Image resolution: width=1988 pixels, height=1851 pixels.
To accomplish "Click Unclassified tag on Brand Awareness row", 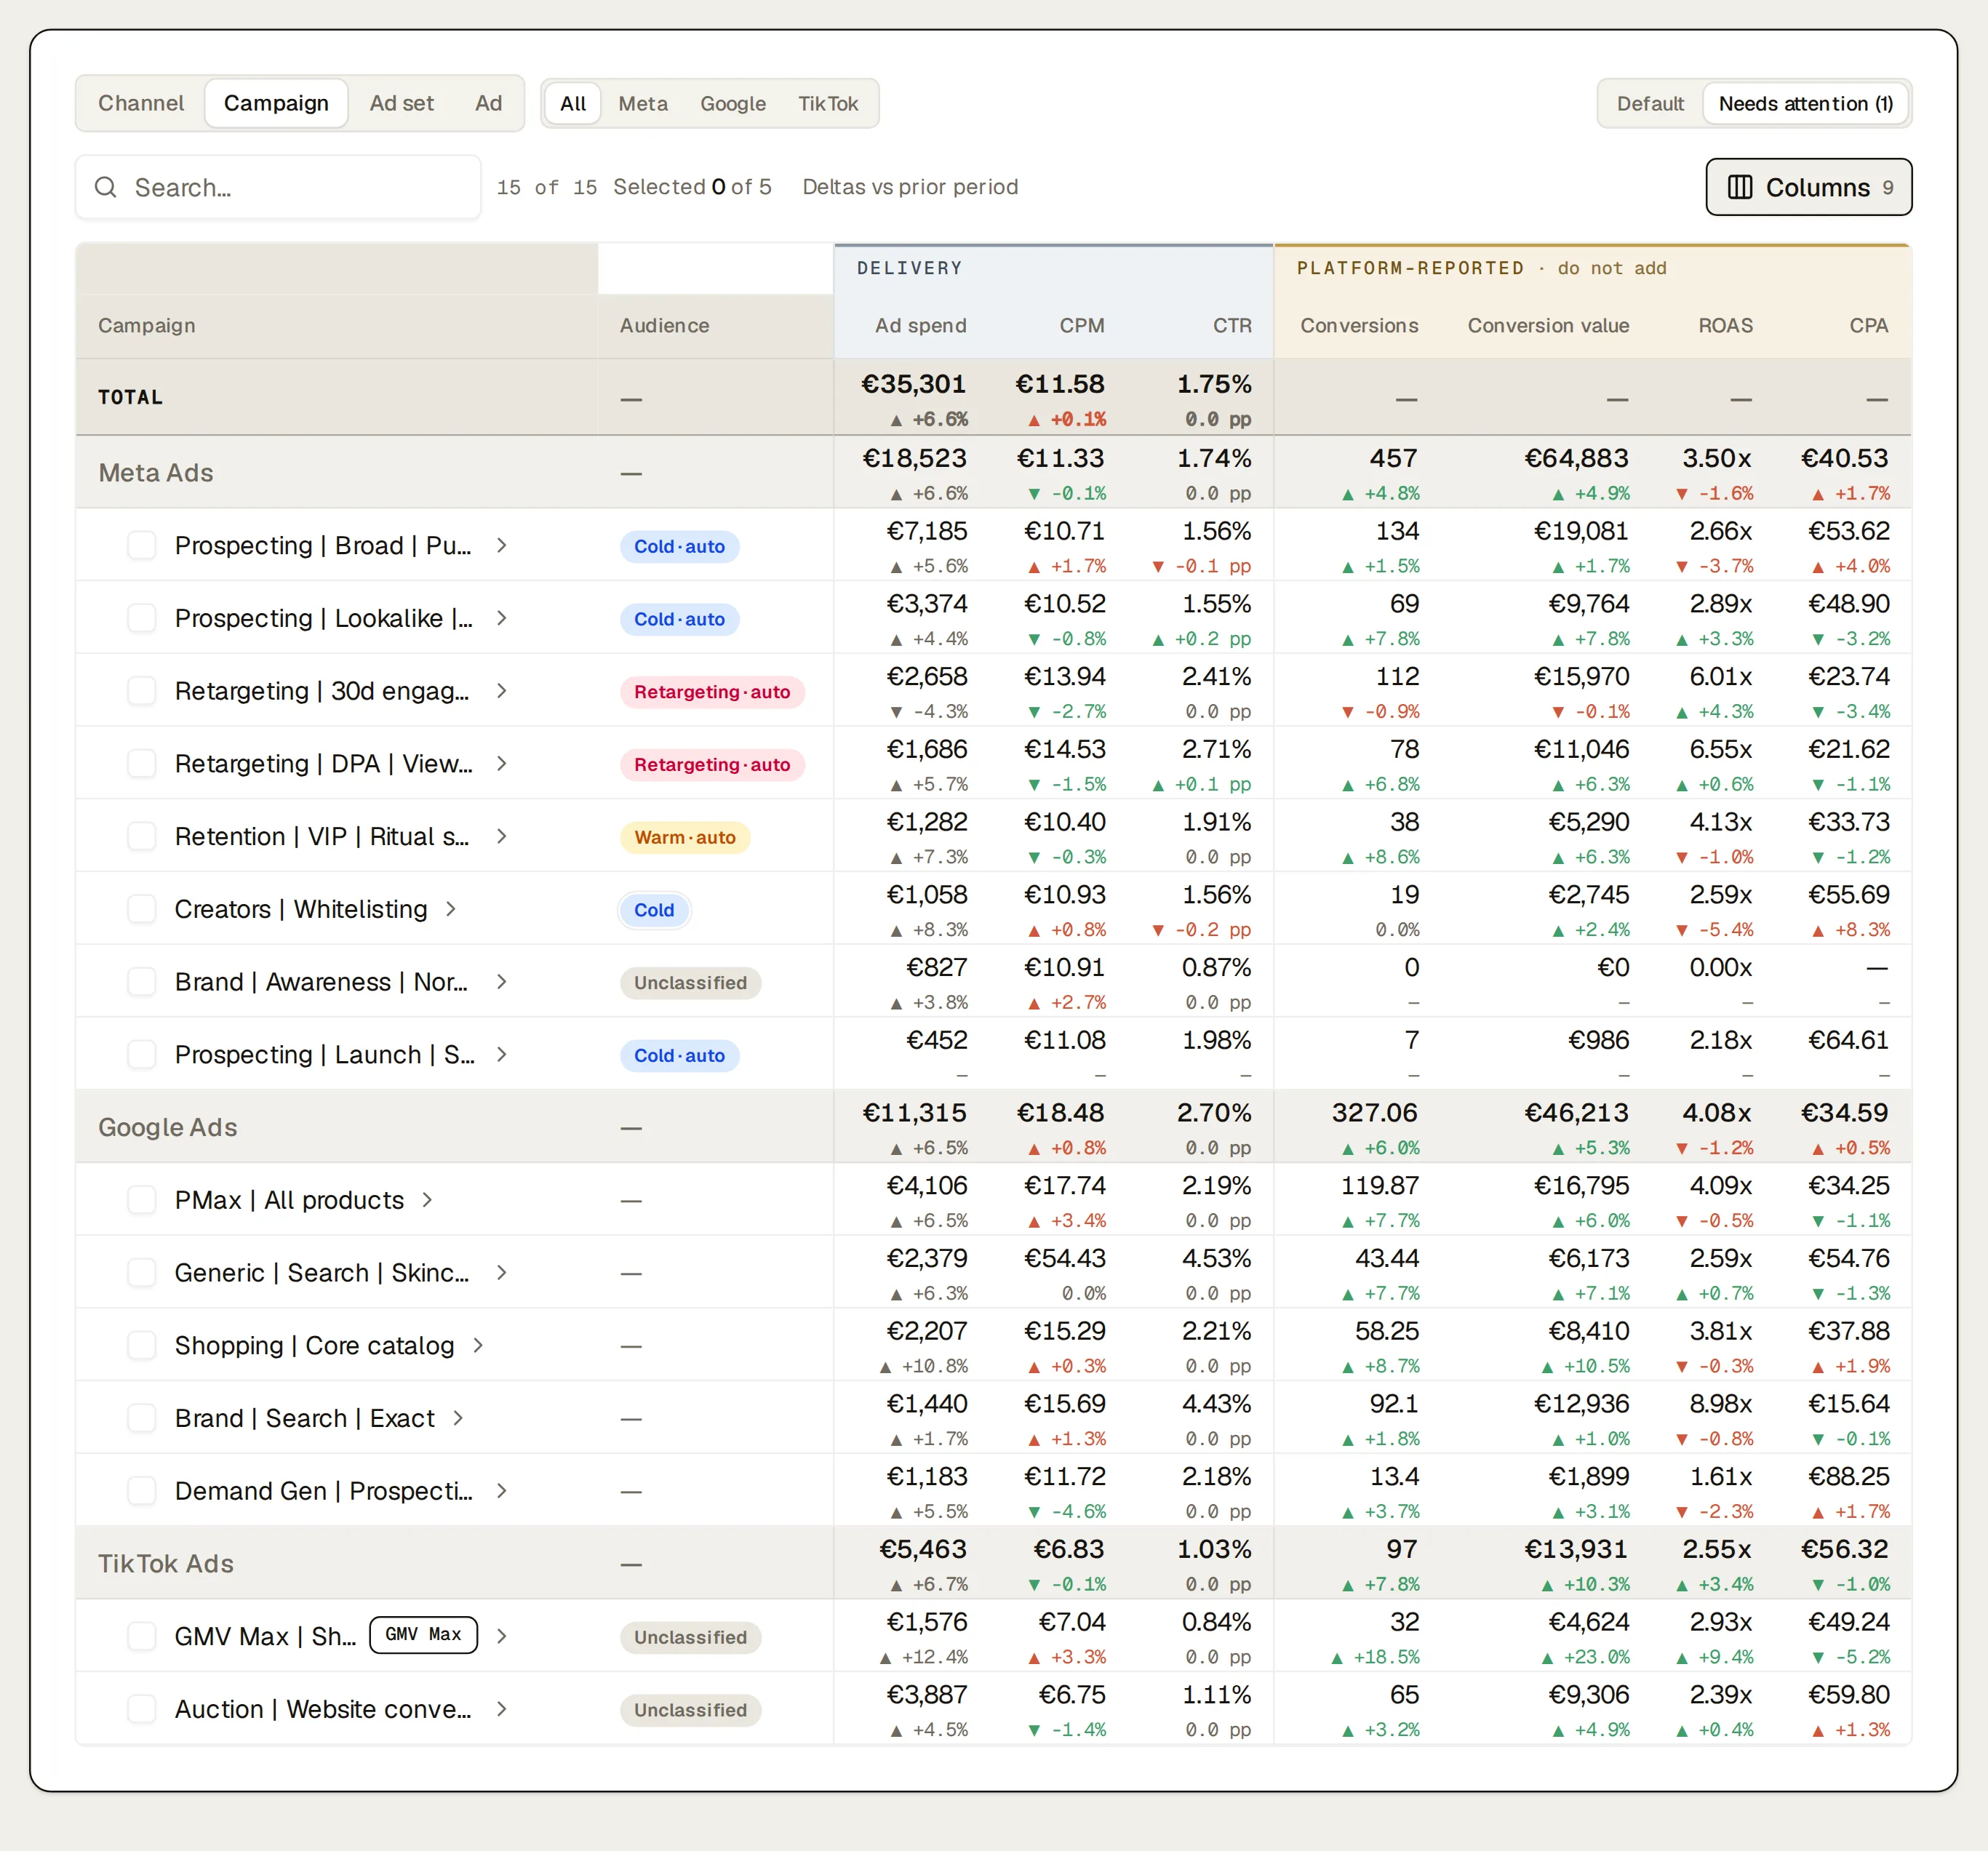I will tap(690, 983).
